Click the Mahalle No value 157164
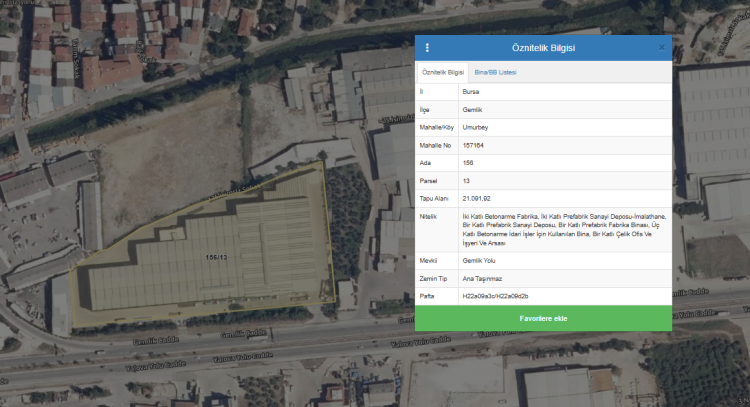 tap(474, 145)
